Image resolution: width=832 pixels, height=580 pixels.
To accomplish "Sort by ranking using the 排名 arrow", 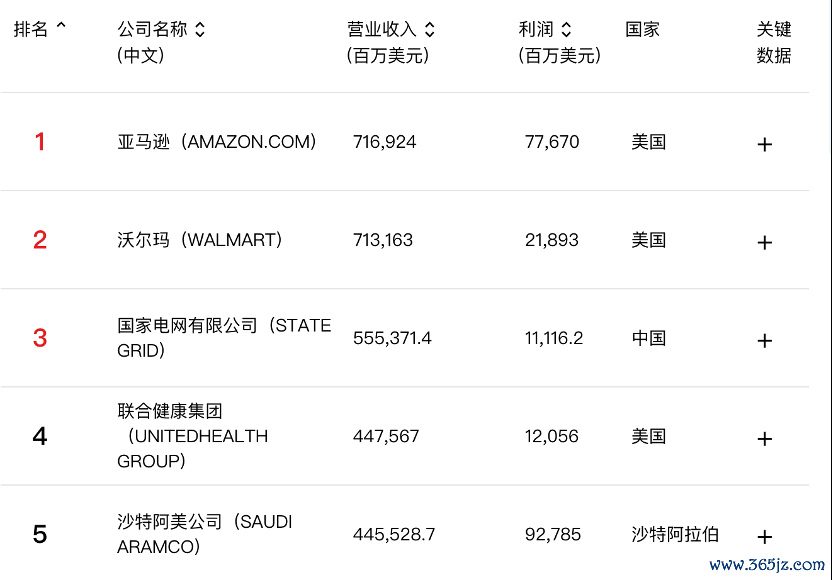I will (x=61, y=25).
